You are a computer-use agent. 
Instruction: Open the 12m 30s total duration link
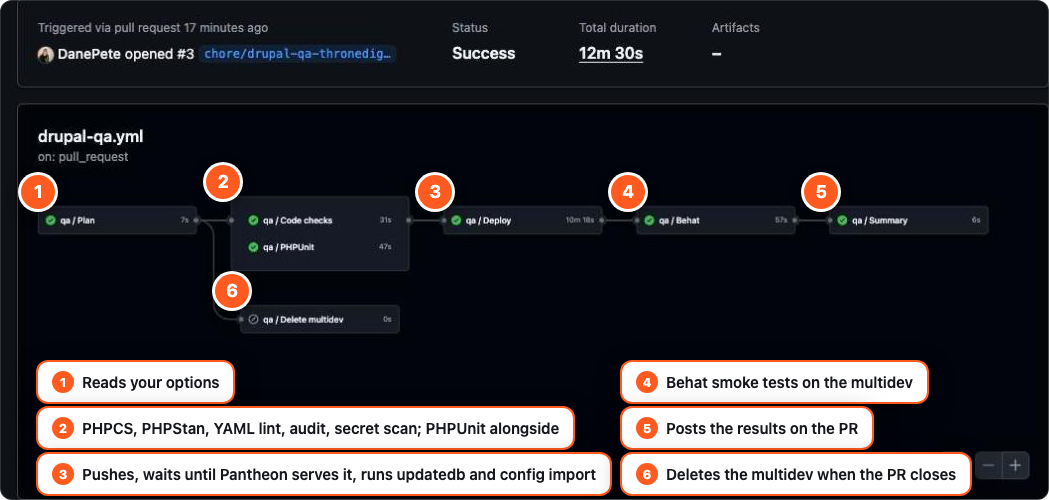tap(611, 54)
